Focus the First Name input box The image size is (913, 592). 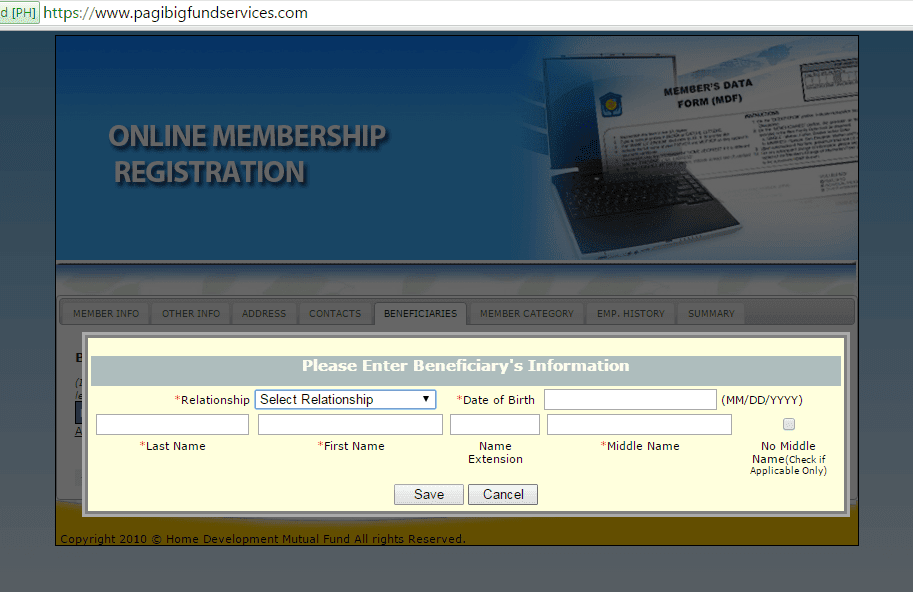coord(350,424)
